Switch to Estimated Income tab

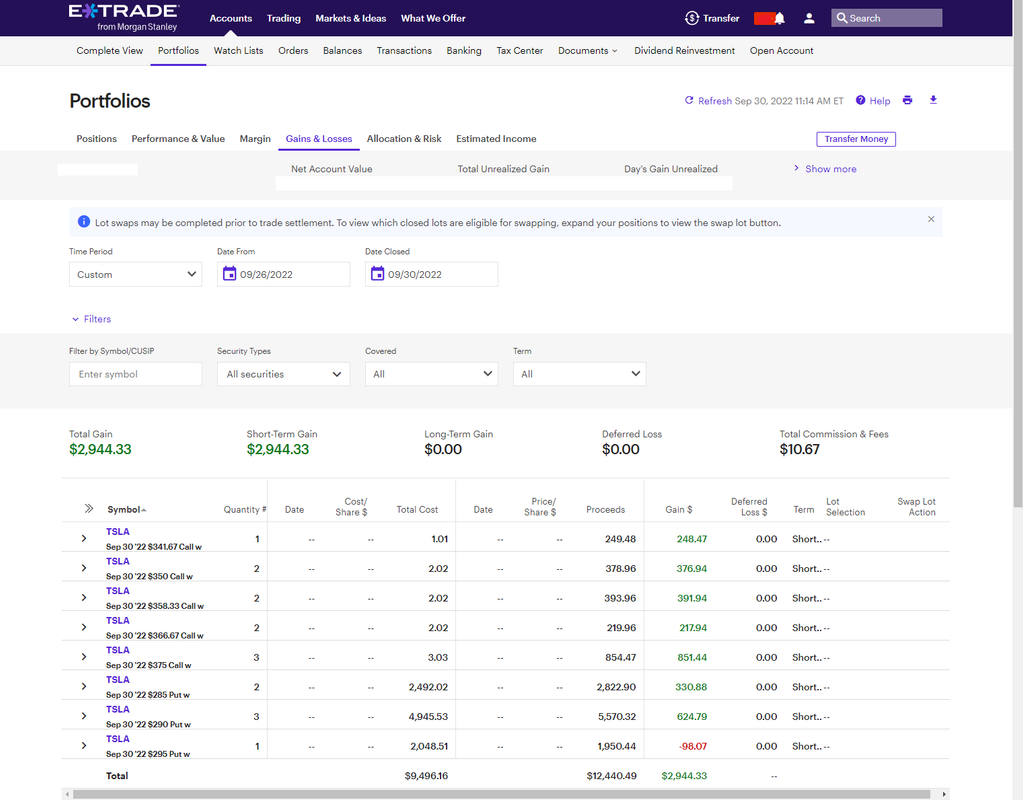click(496, 138)
